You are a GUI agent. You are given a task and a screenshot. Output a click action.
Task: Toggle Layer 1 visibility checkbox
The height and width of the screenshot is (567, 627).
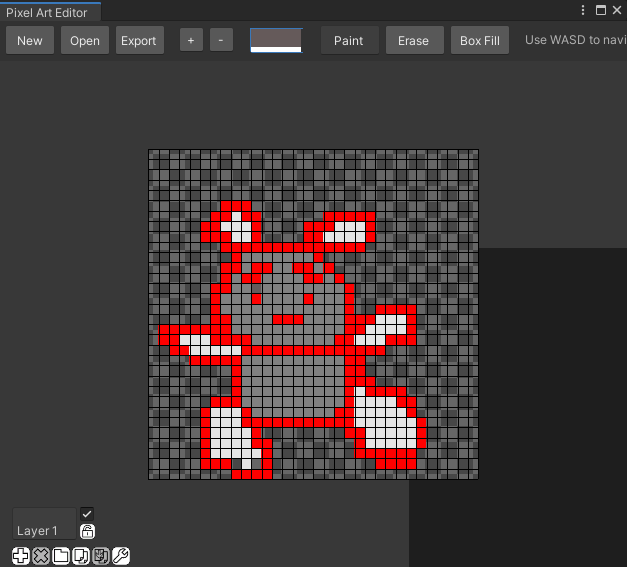click(x=87, y=514)
